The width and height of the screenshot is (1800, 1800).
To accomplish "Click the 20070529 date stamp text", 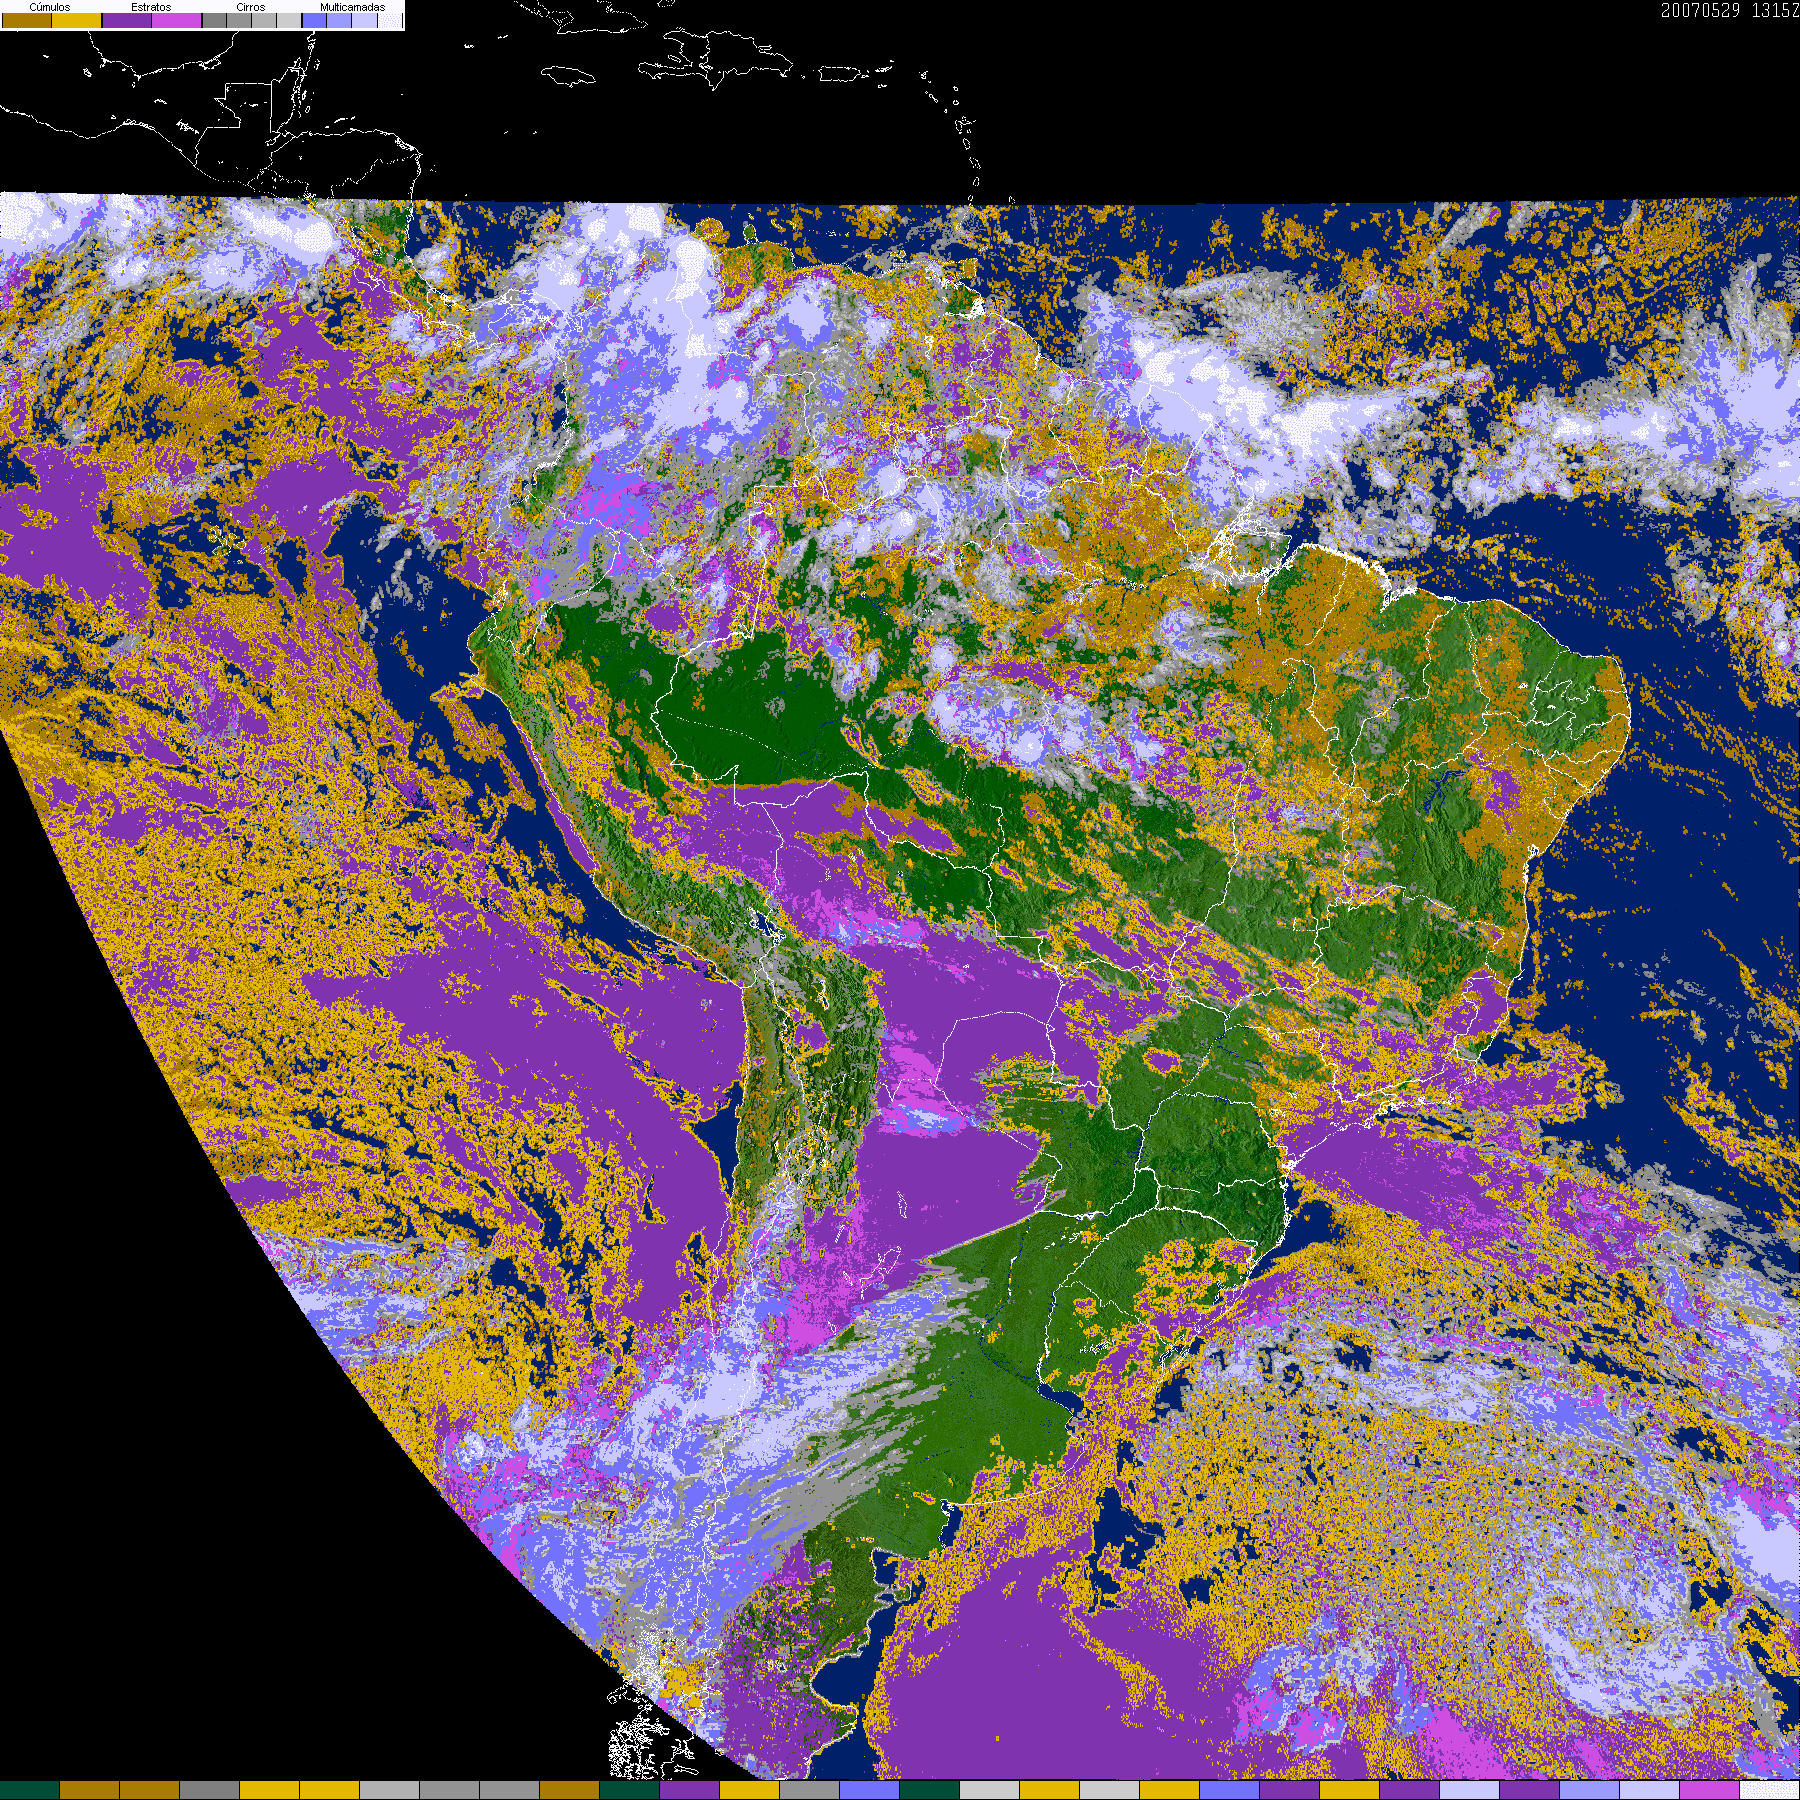I will (1700, 11).
